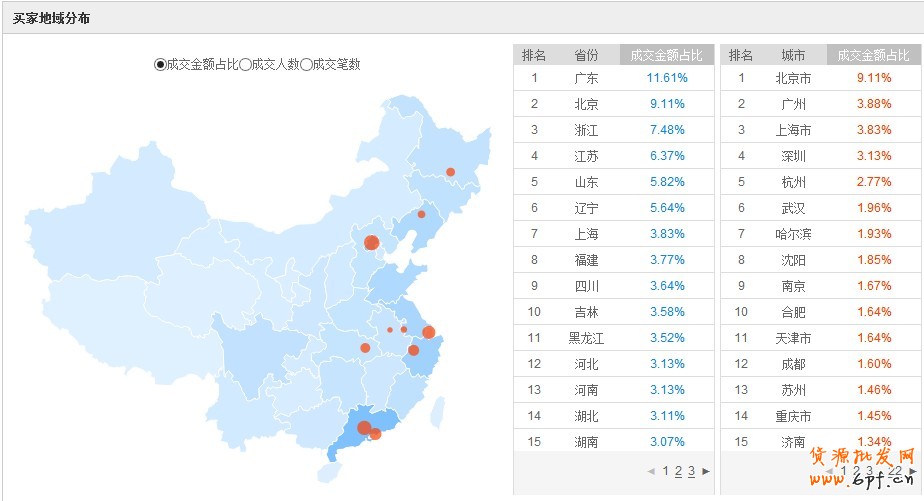Image resolution: width=924 pixels, height=501 pixels.
Task: Go to page 2 of province table
Action: pos(678,471)
